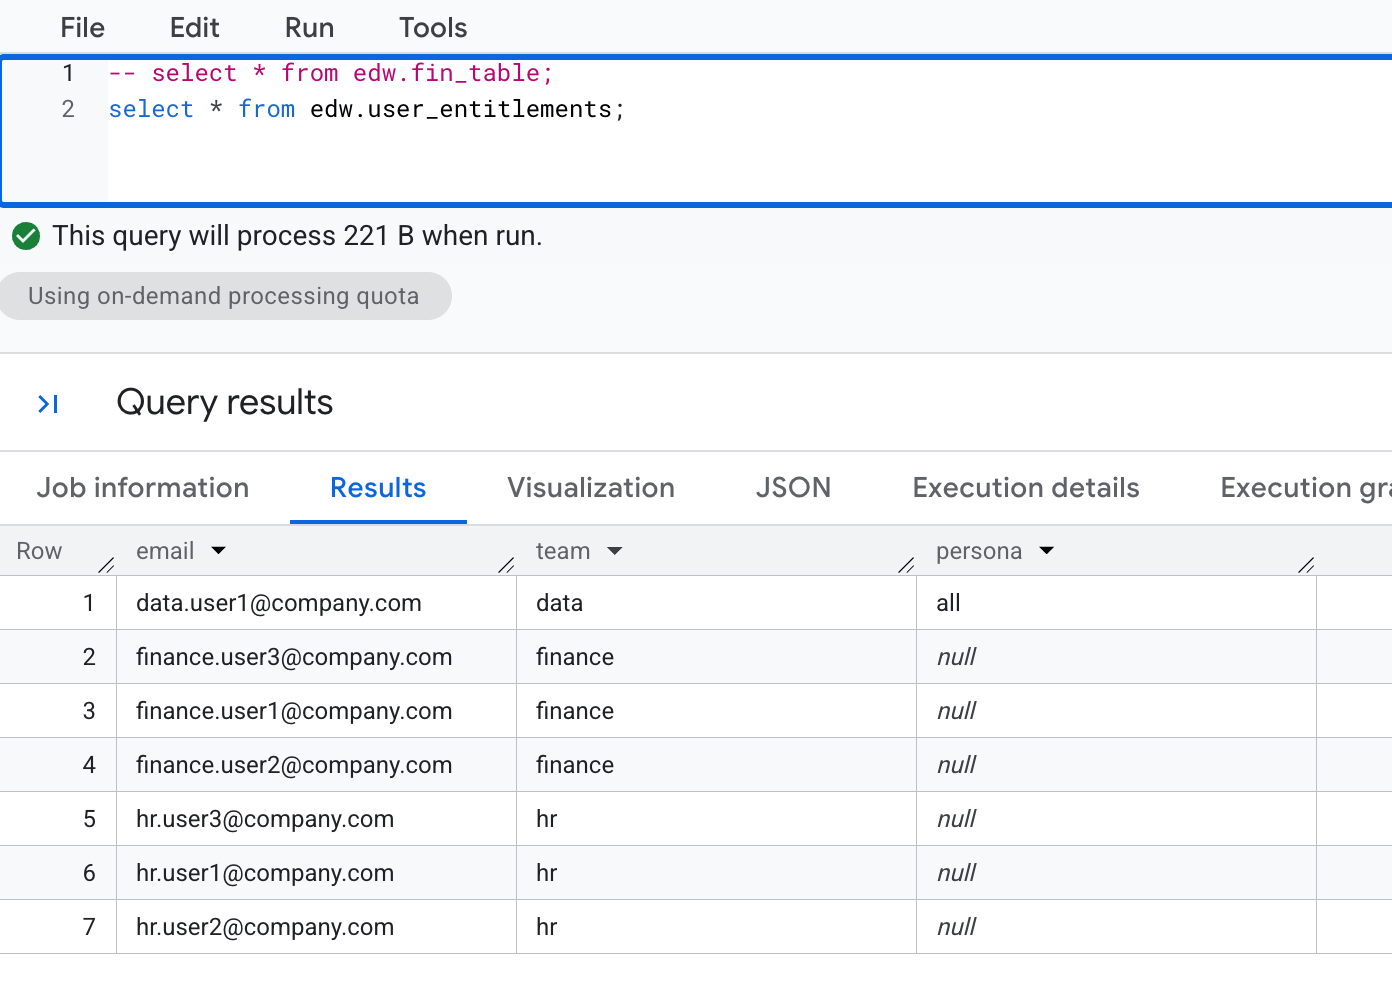Open the Run menu

tap(309, 28)
